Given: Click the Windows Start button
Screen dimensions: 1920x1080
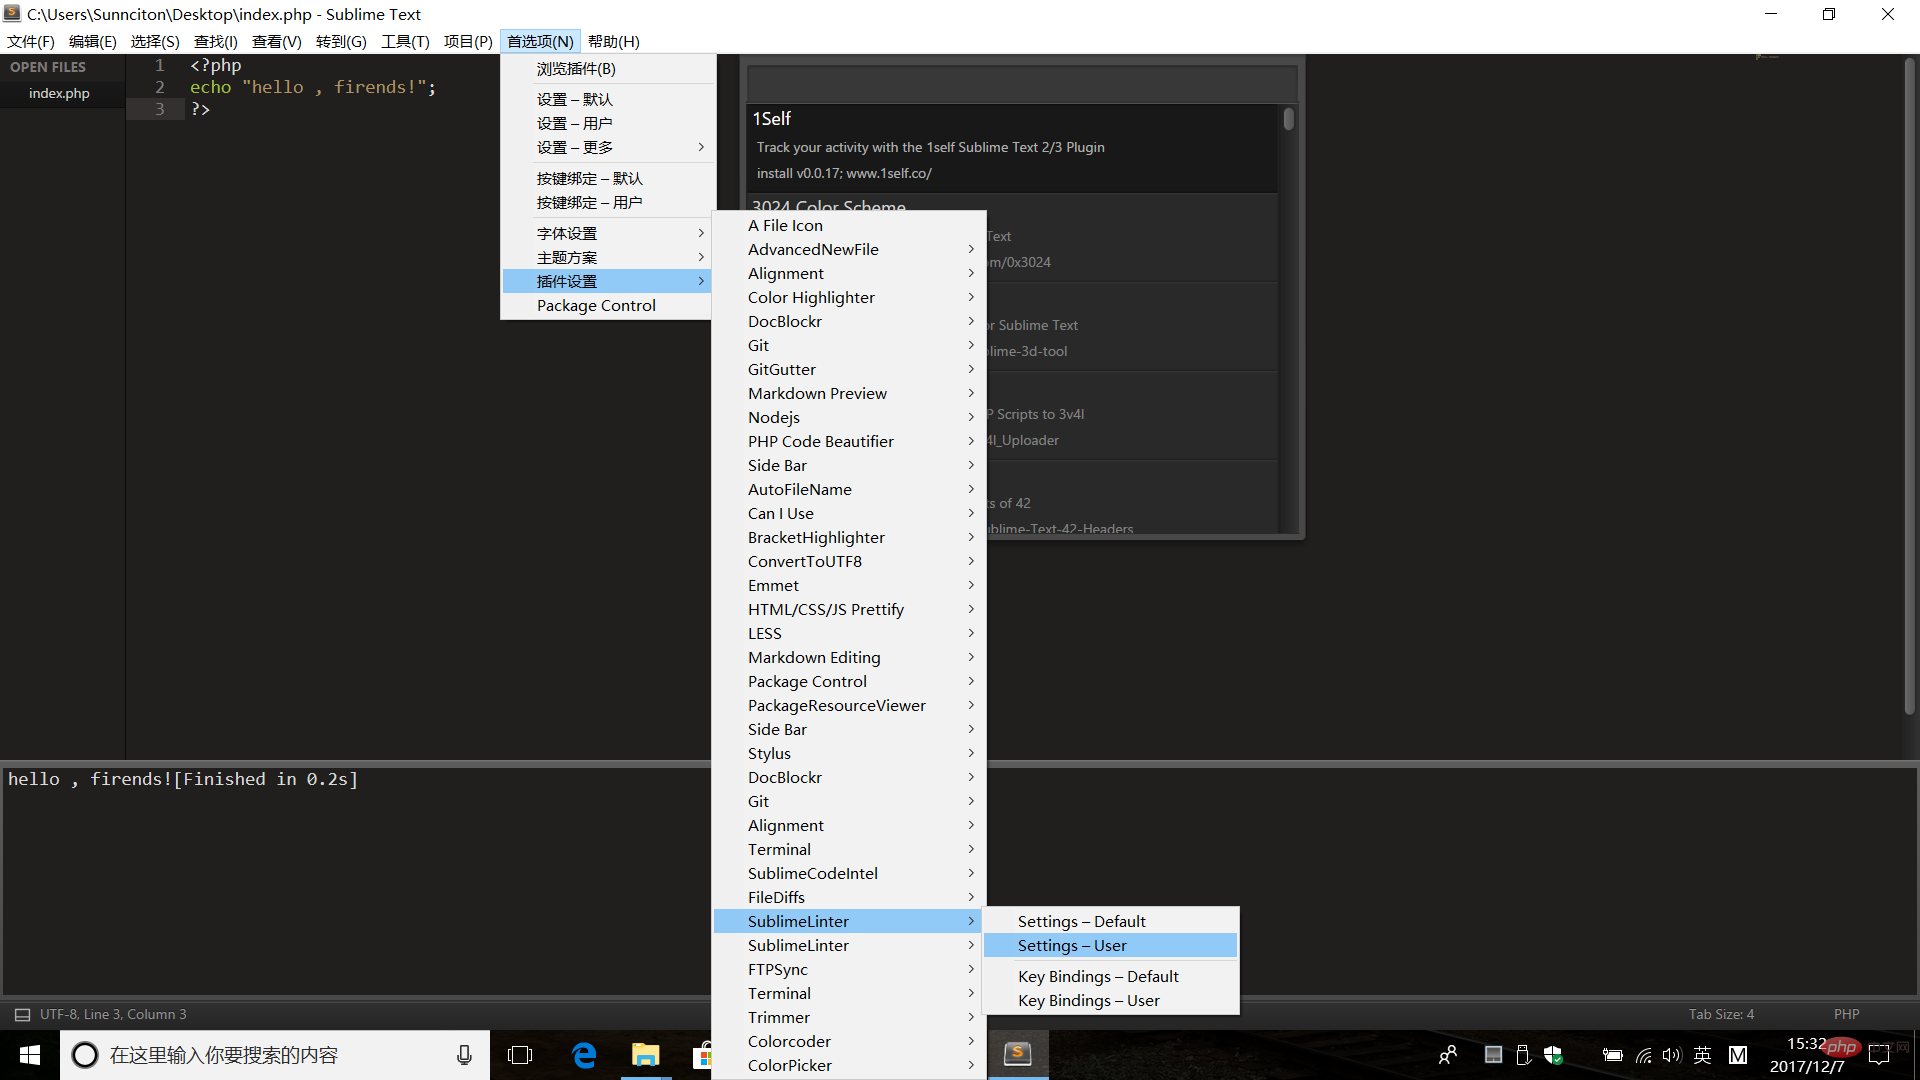Looking at the screenshot, I should (30, 1055).
